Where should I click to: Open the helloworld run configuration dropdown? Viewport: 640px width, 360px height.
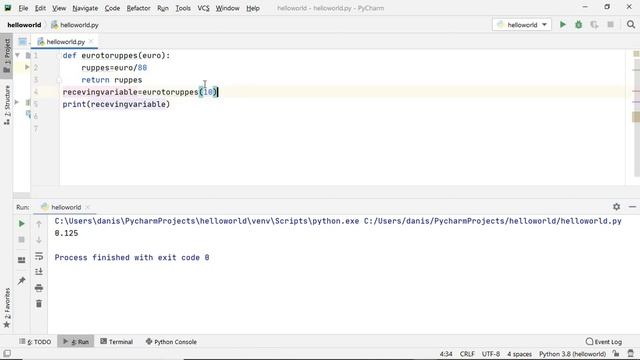click(522, 25)
